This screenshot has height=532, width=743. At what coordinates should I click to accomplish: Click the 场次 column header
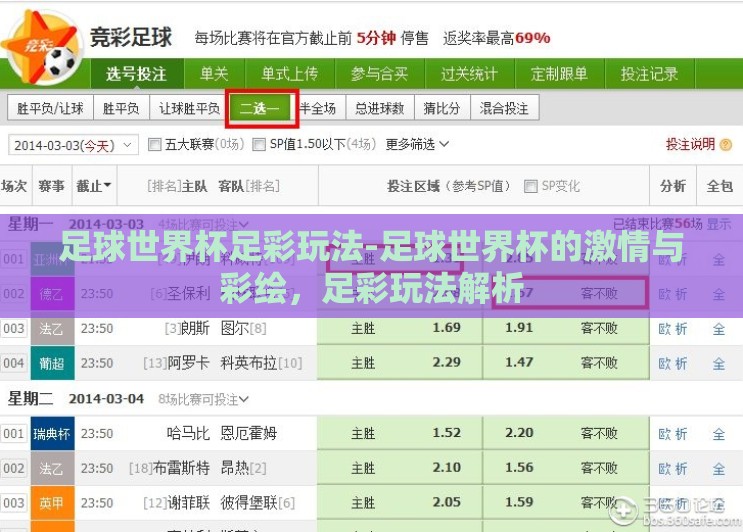(14, 186)
